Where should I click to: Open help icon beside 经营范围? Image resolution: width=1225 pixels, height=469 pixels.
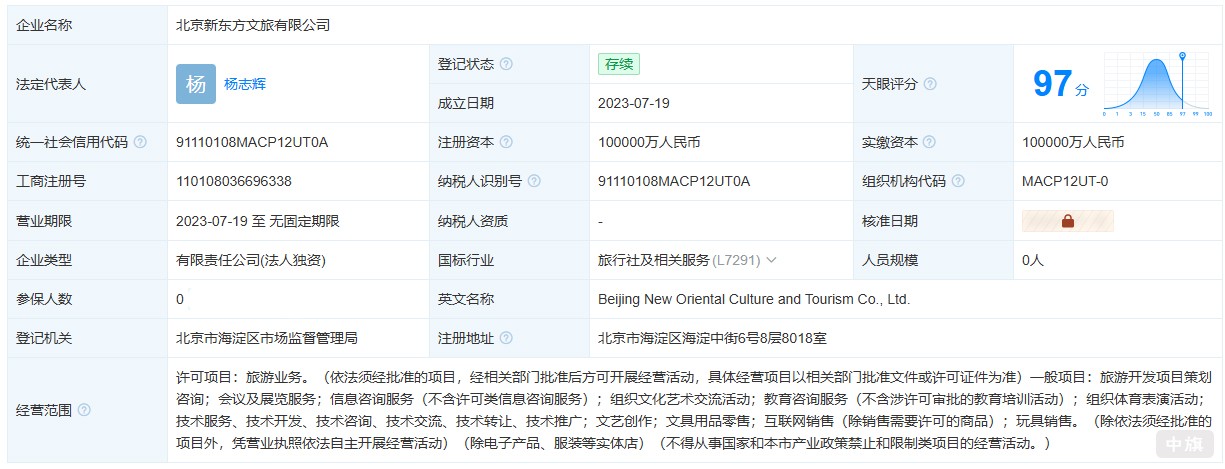click(x=84, y=410)
